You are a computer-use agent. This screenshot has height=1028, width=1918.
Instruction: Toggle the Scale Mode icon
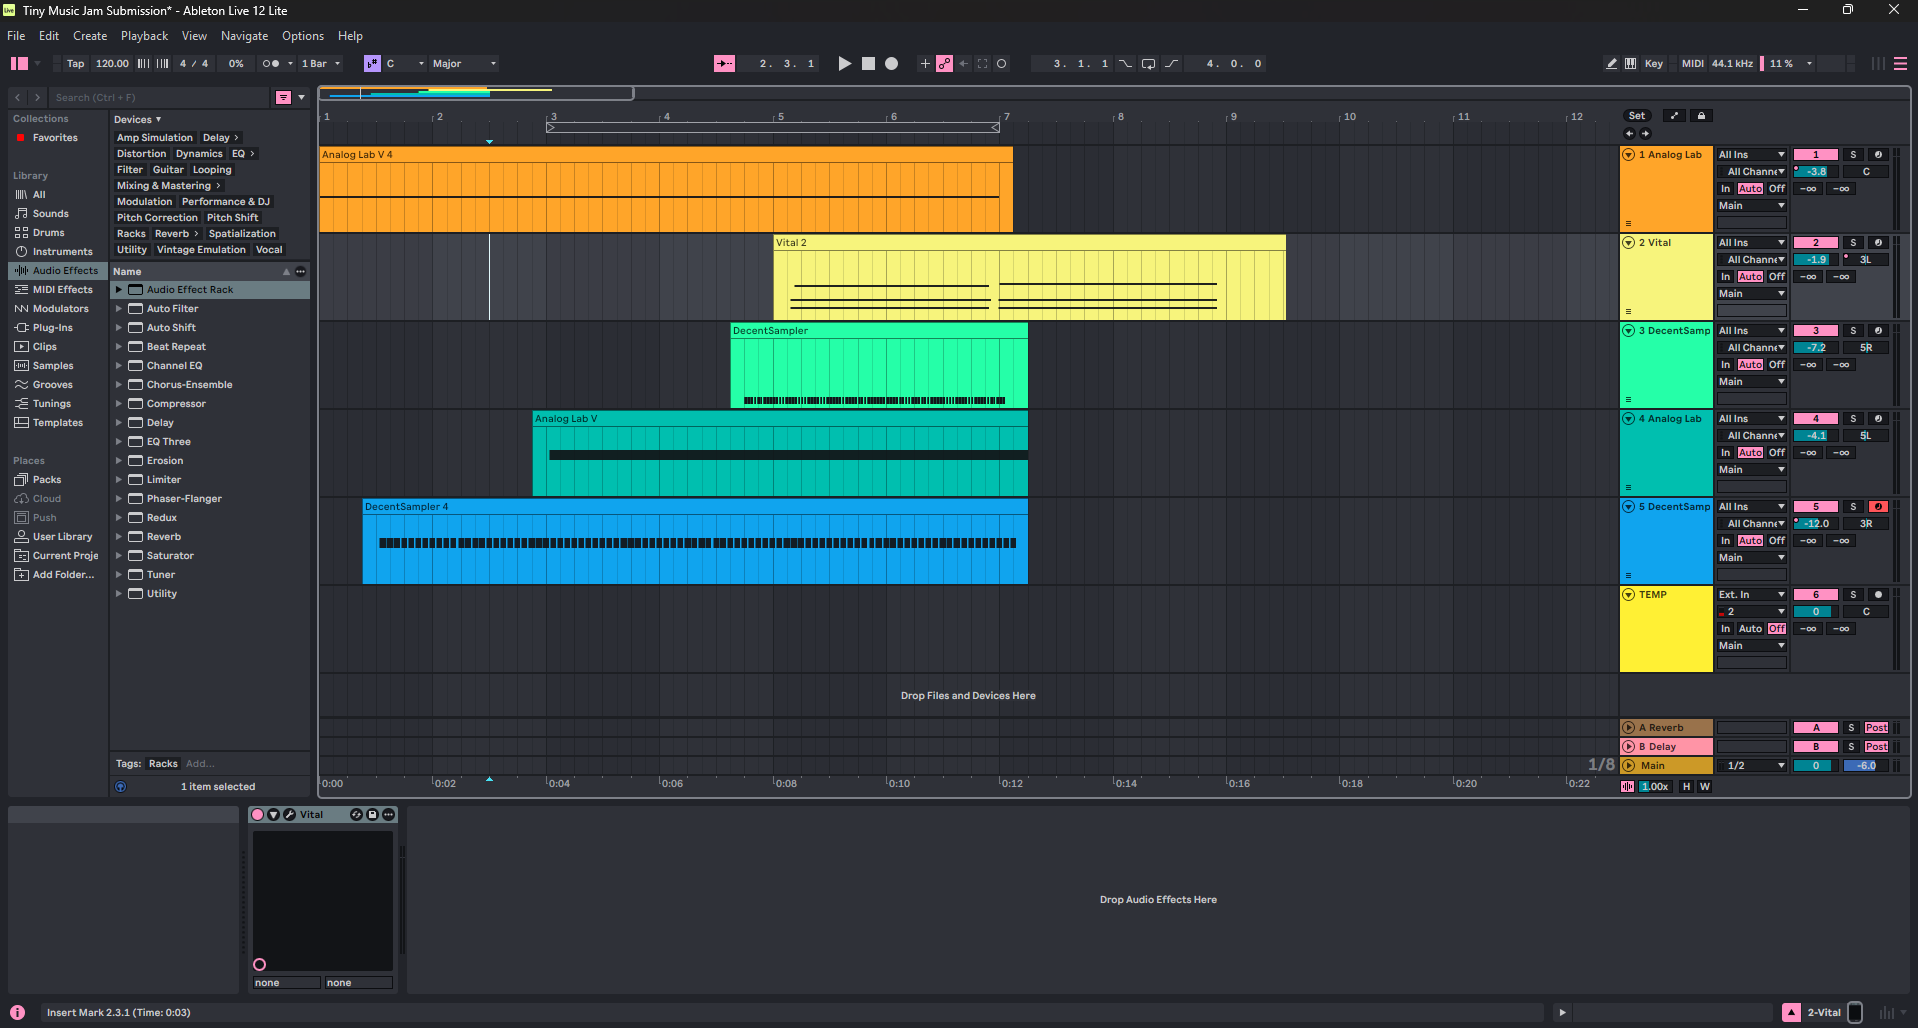pyautogui.click(x=372, y=64)
